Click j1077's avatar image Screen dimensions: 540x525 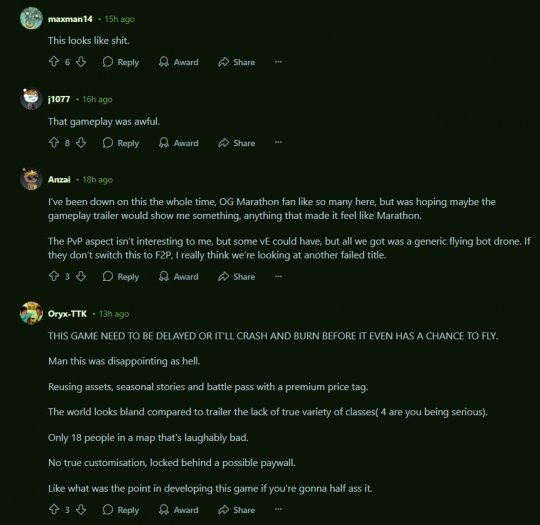pos(31,99)
